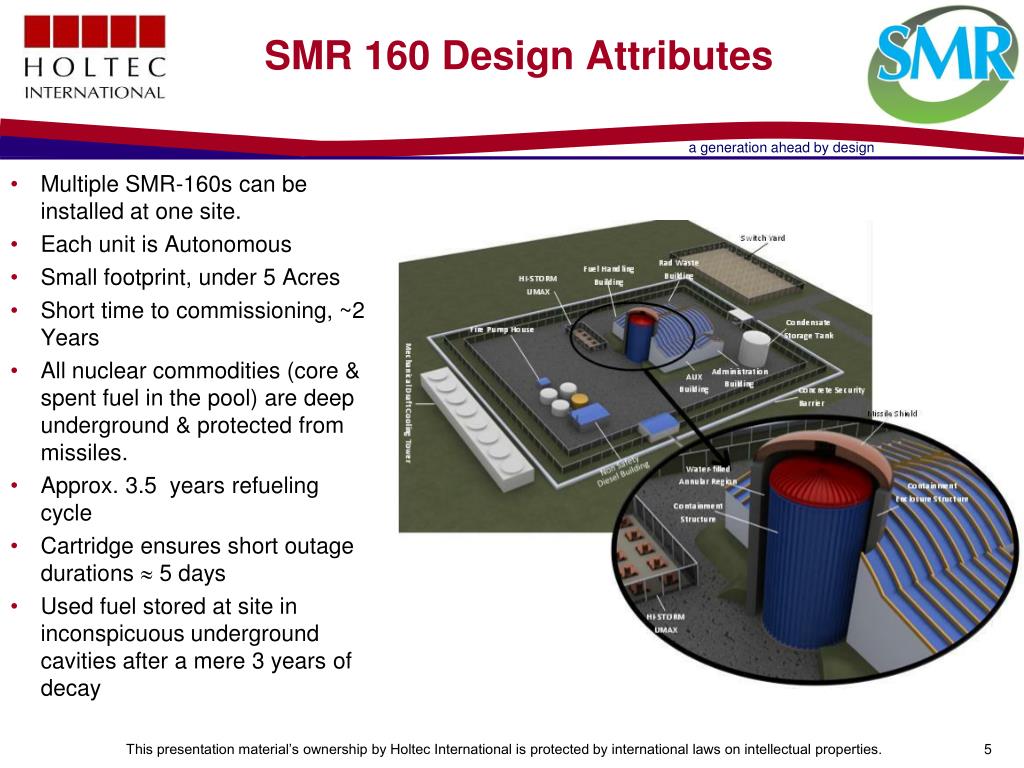
Task: Click the 'Containment Structure' label in inset
Action: [698, 512]
